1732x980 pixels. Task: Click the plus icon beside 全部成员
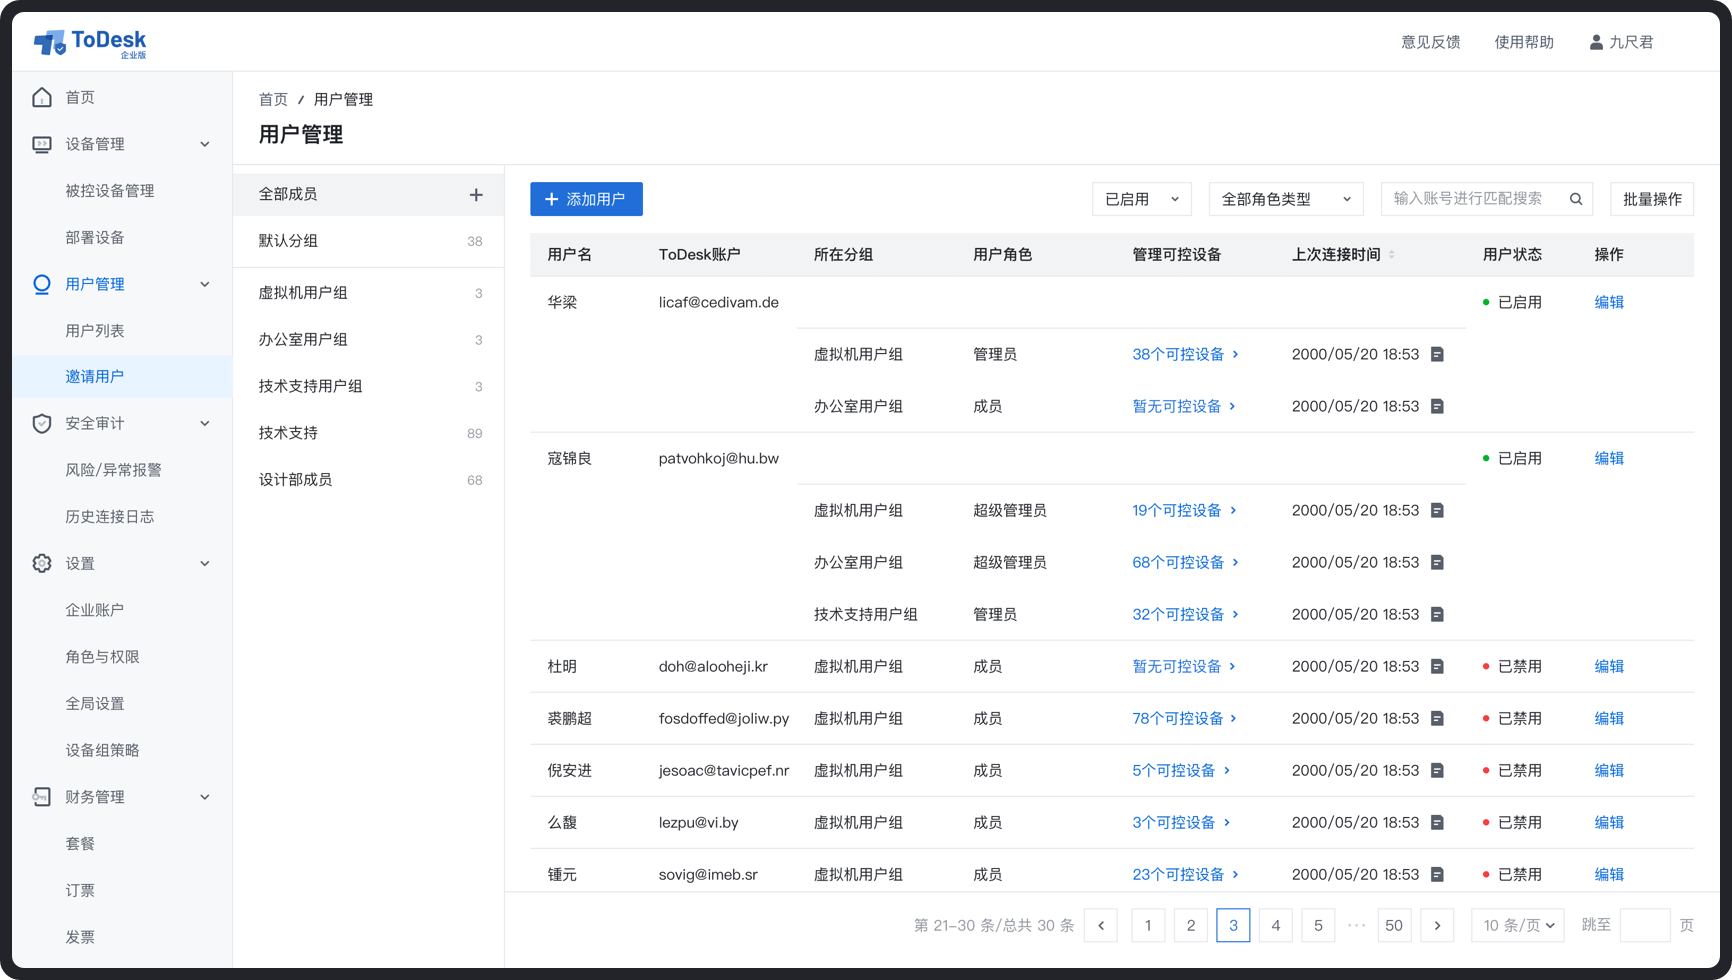click(x=476, y=195)
